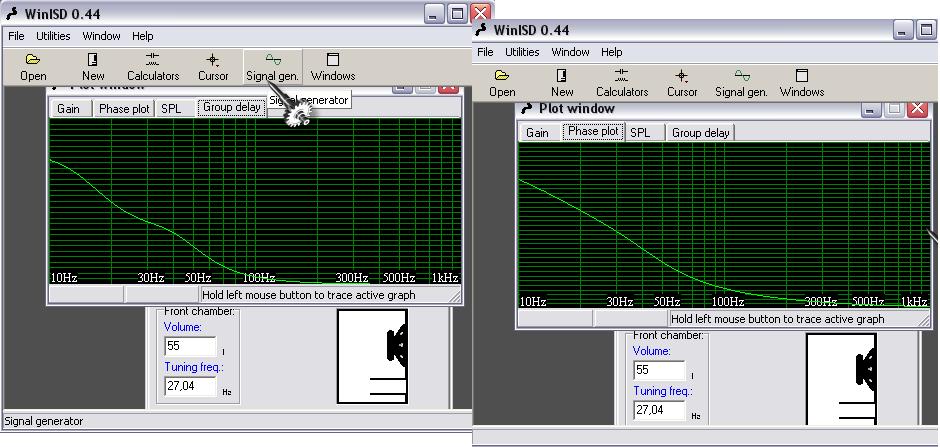
Task: Open Help menu in right WinISD window
Action: pyautogui.click(x=611, y=52)
